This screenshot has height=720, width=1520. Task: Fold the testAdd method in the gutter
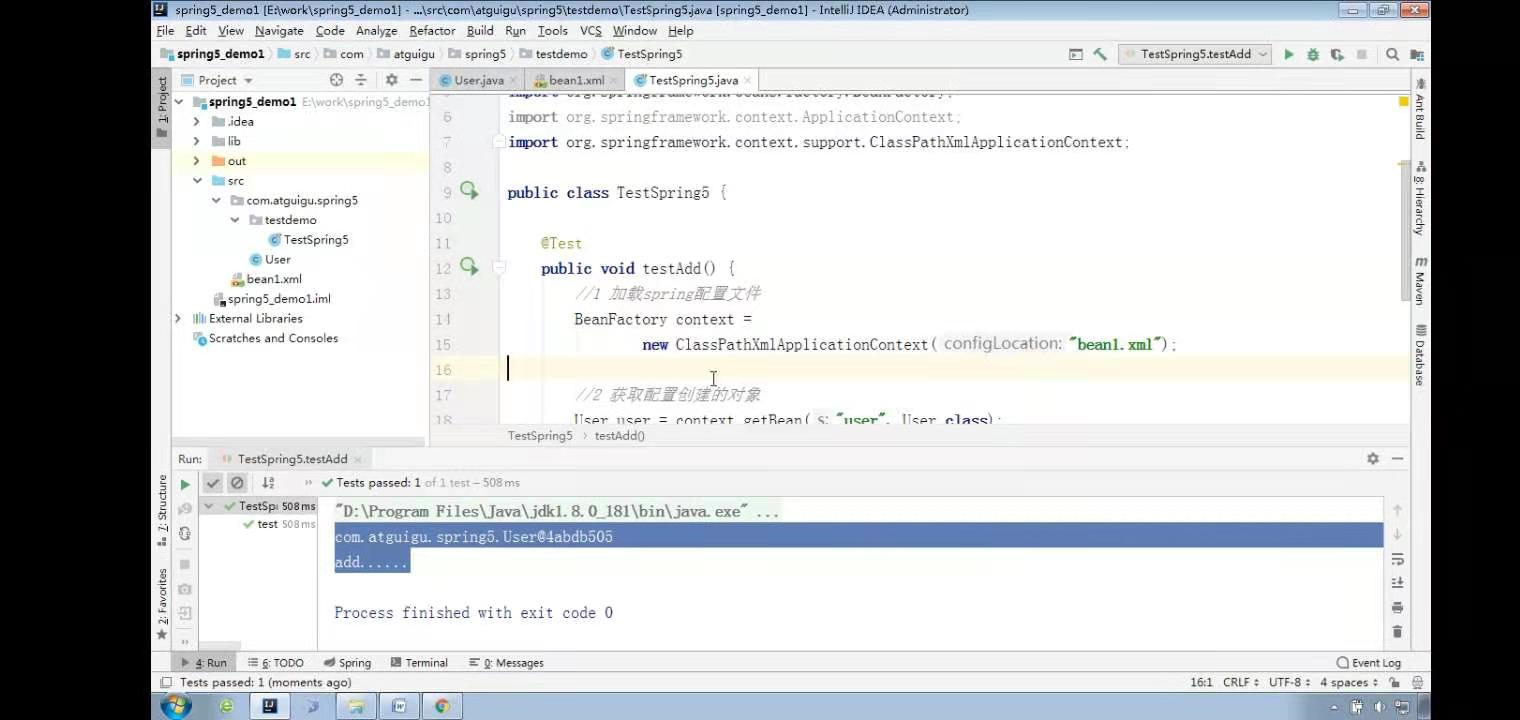[500, 268]
